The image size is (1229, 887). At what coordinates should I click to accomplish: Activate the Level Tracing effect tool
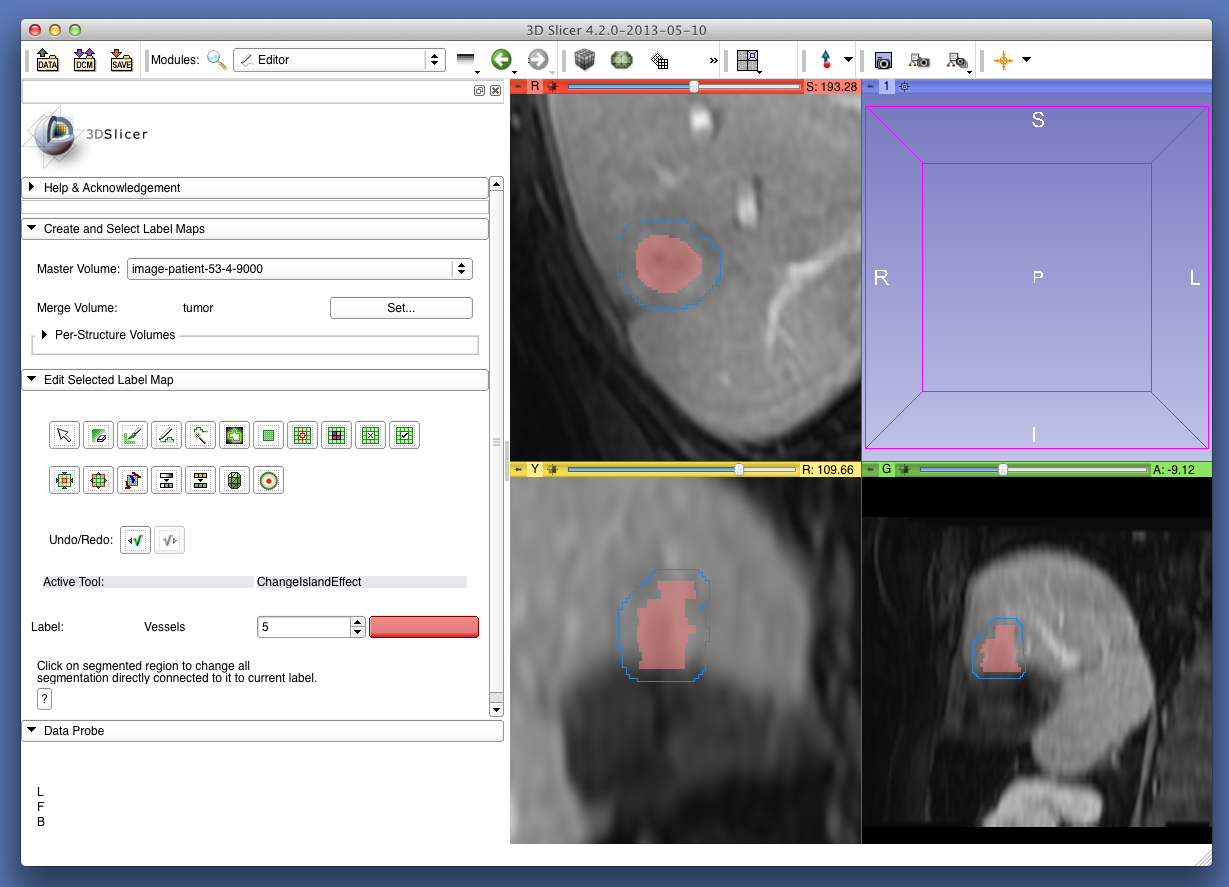coord(234,435)
